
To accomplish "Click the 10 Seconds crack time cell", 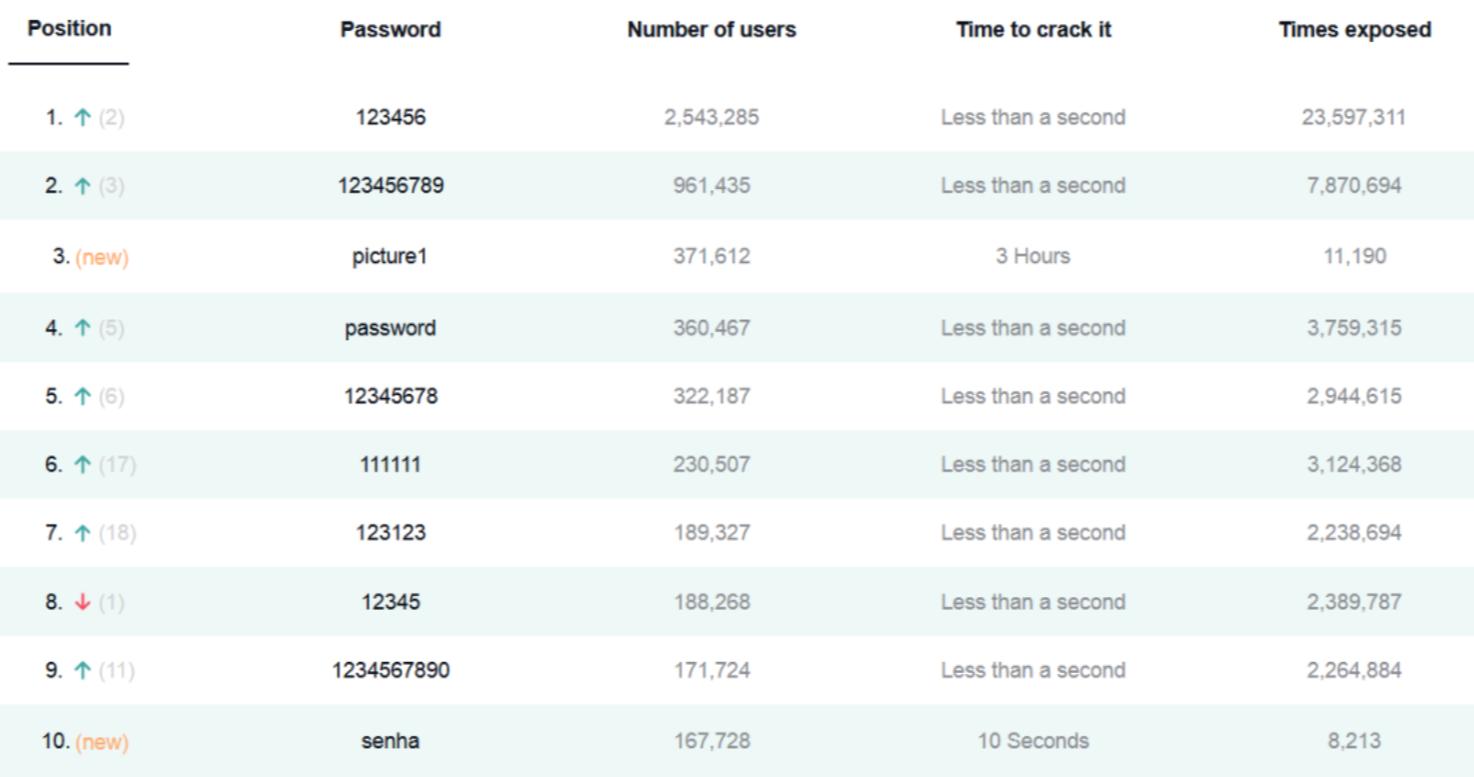I will click(1032, 742).
